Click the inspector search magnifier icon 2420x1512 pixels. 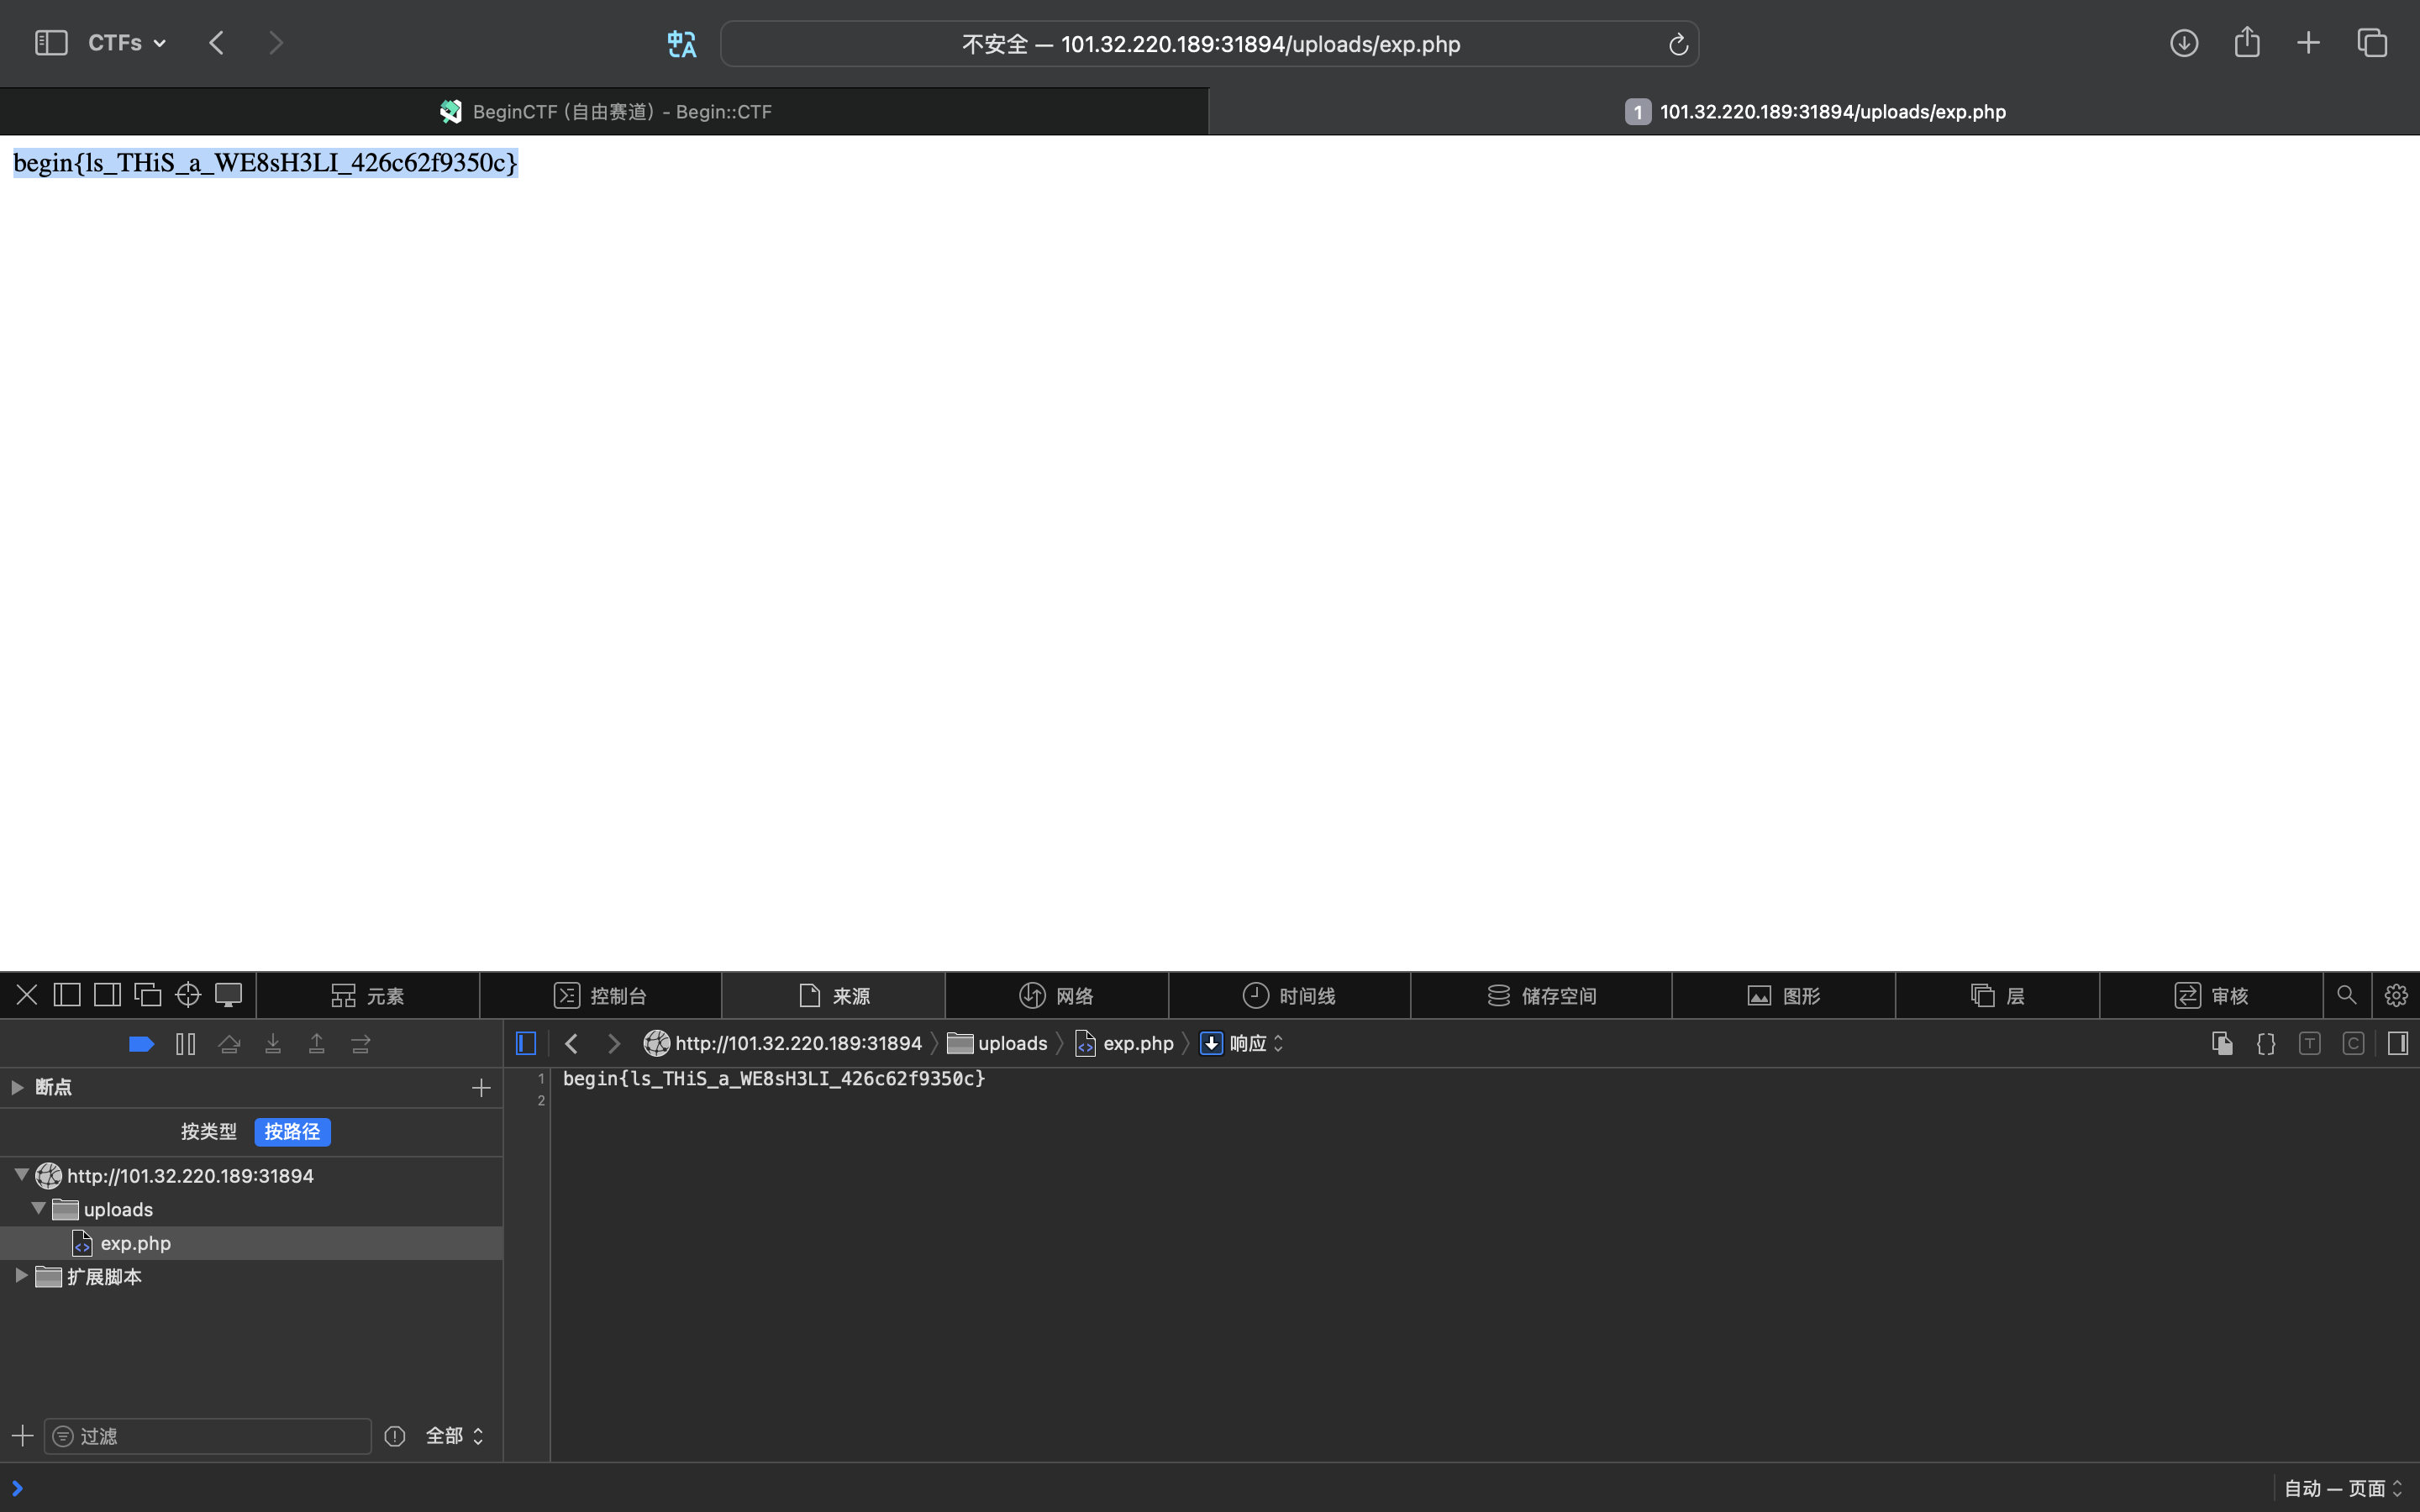click(2346, 995)
